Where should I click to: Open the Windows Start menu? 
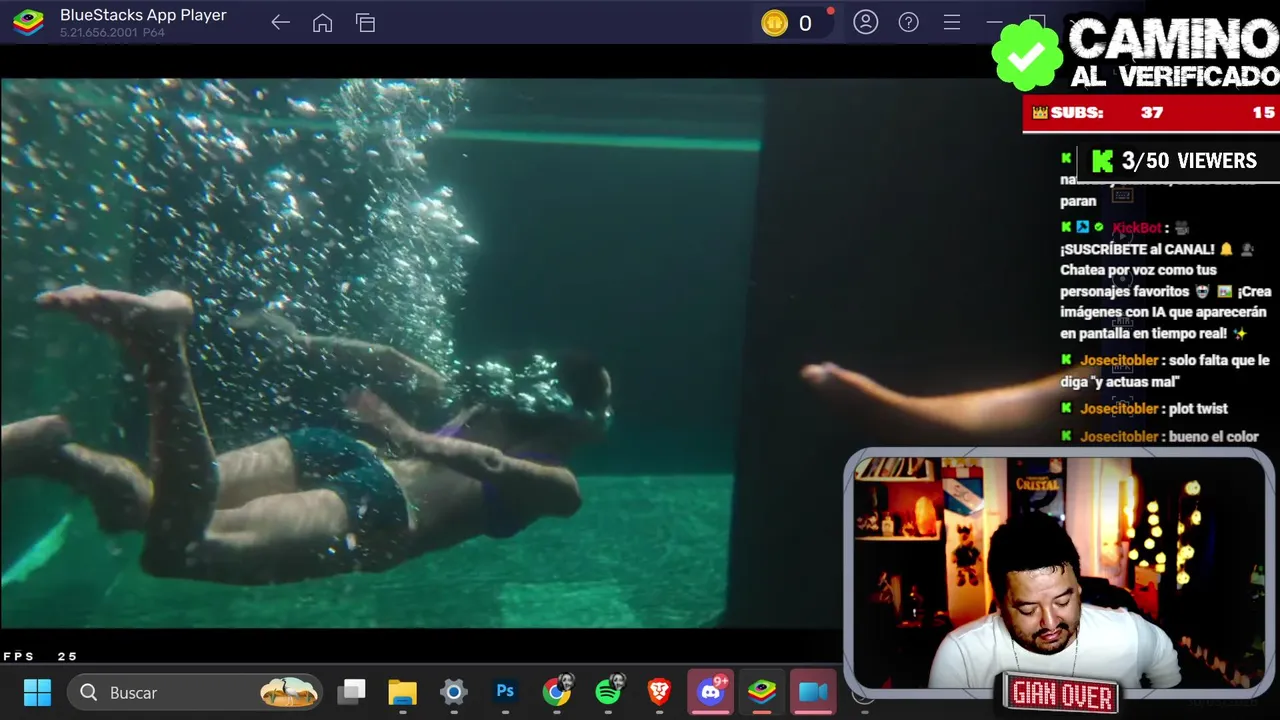click(x=37, y=692)
